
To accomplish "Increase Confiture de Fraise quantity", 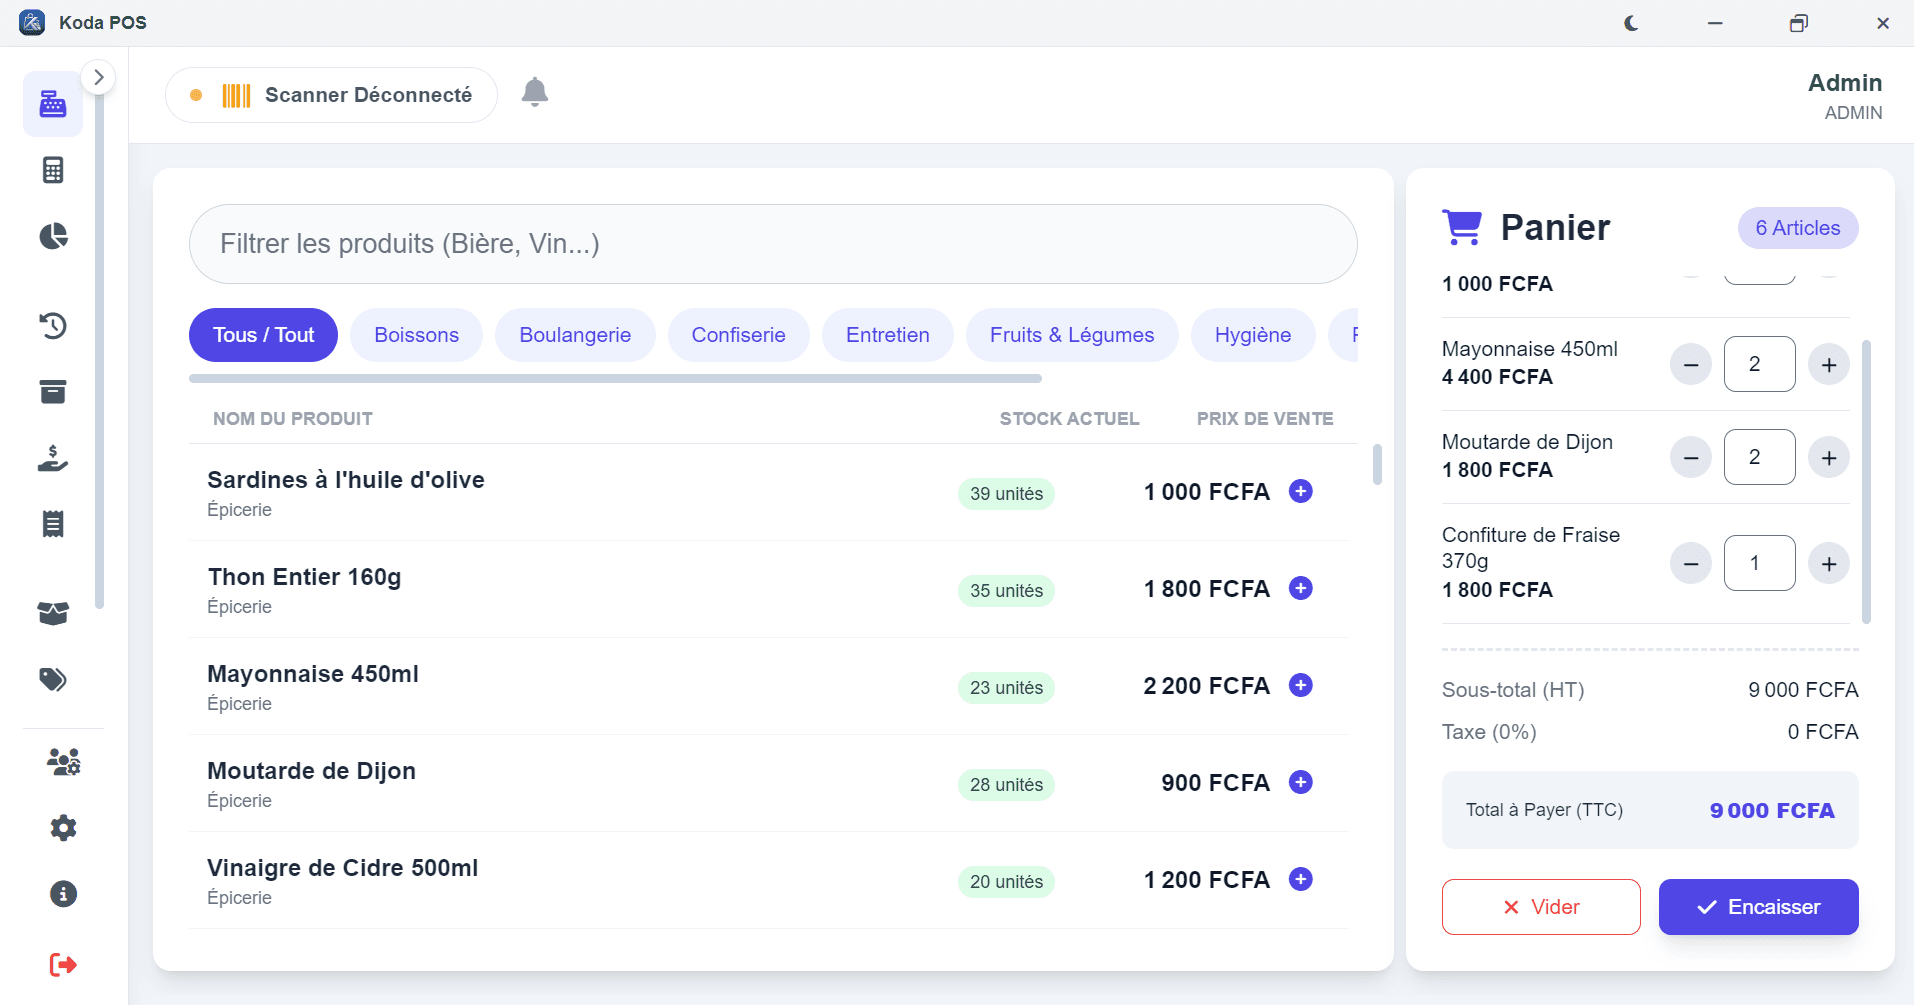I will click(x=1829, y=564).
